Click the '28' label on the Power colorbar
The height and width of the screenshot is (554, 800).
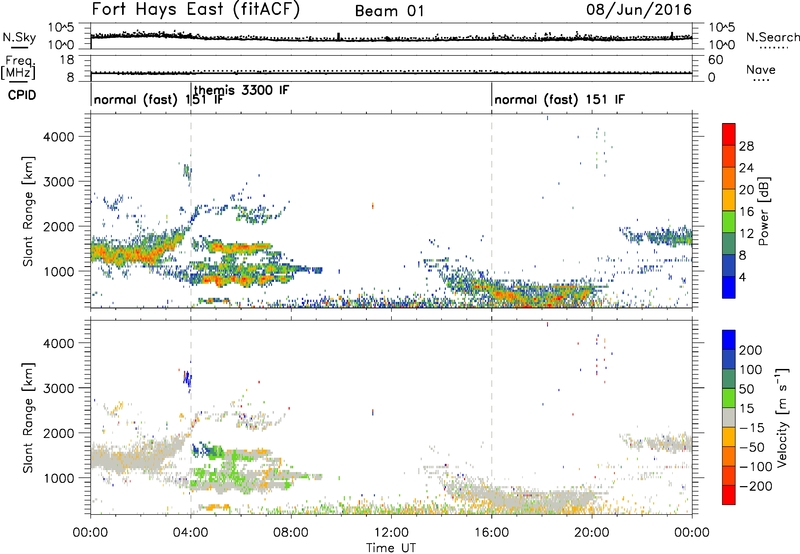746,146
